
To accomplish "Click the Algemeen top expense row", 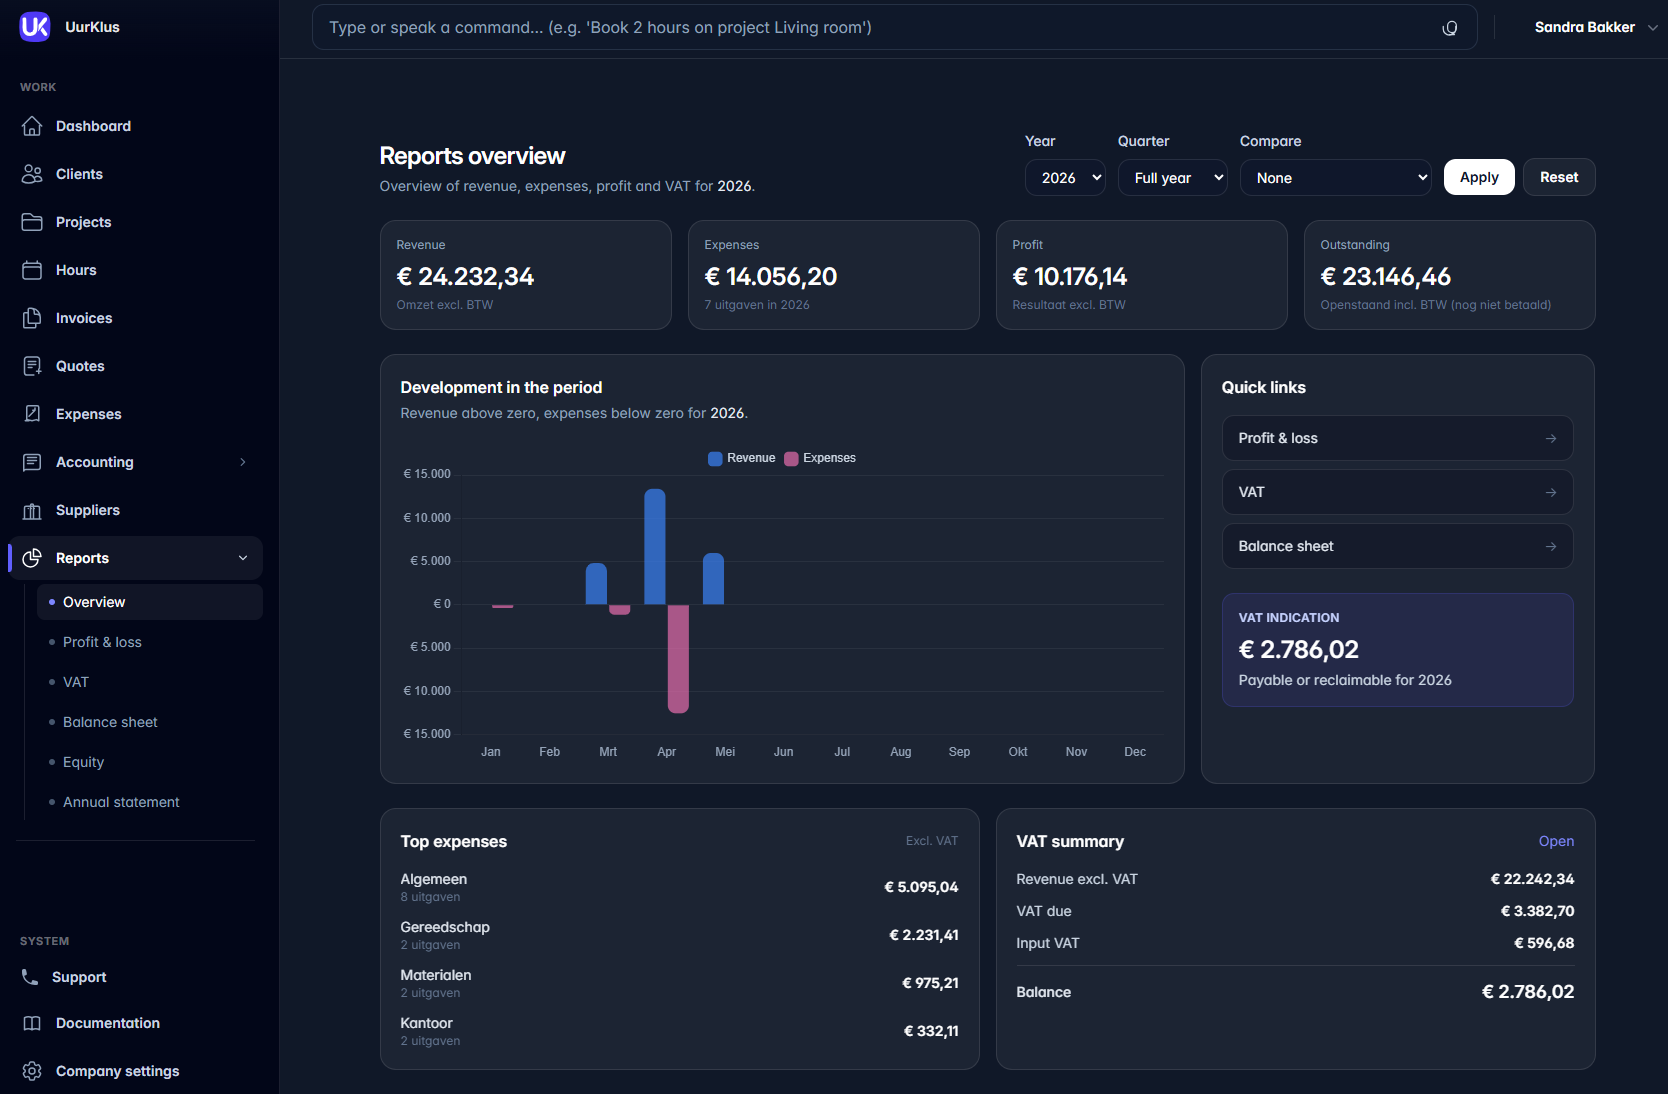I will click(x=679, y=887).
